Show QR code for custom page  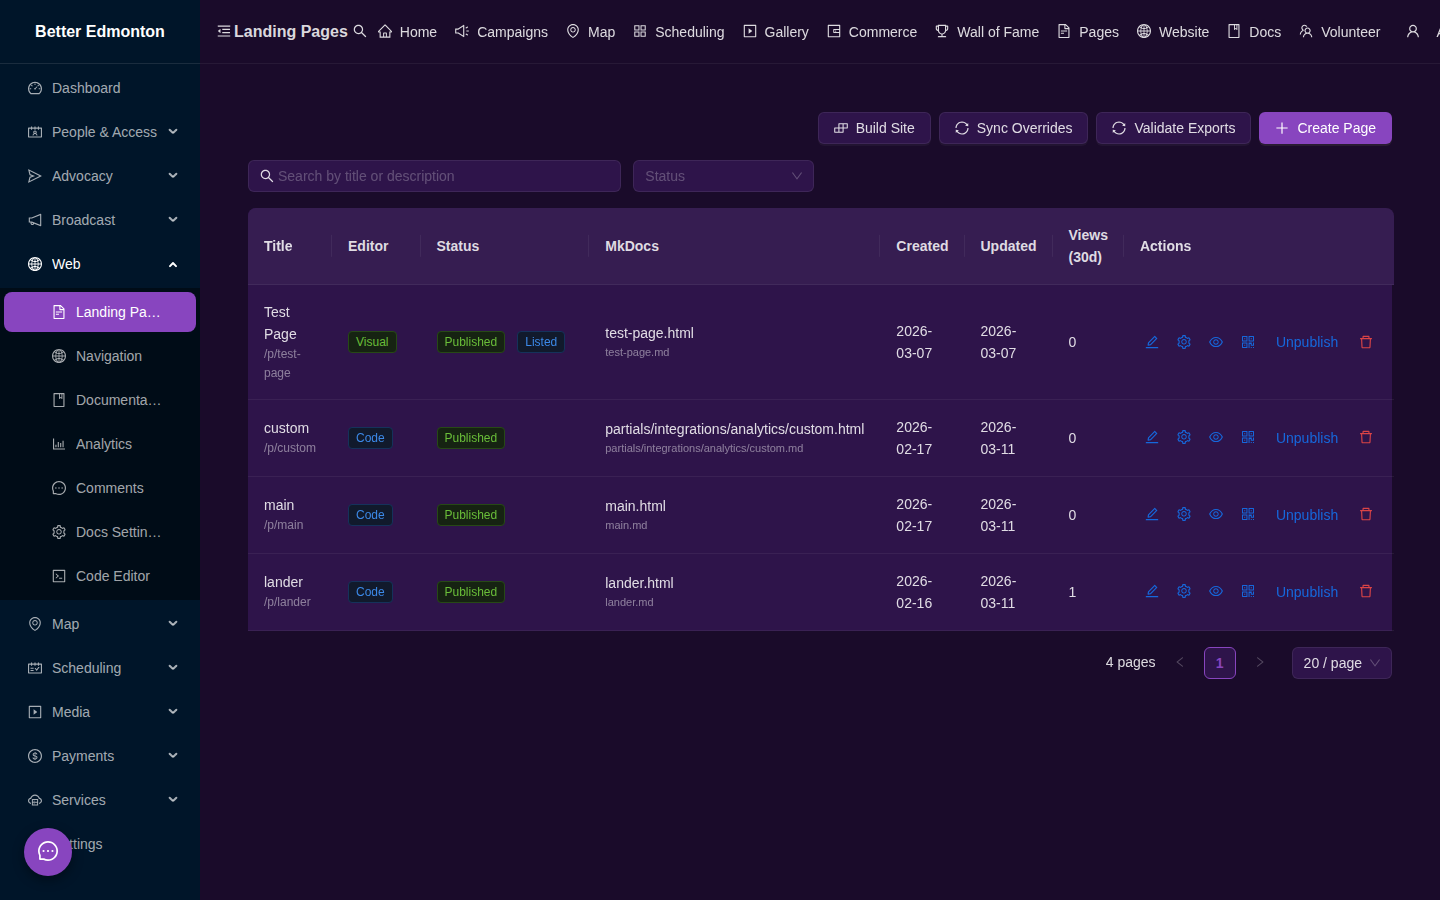click(1248, 438)
